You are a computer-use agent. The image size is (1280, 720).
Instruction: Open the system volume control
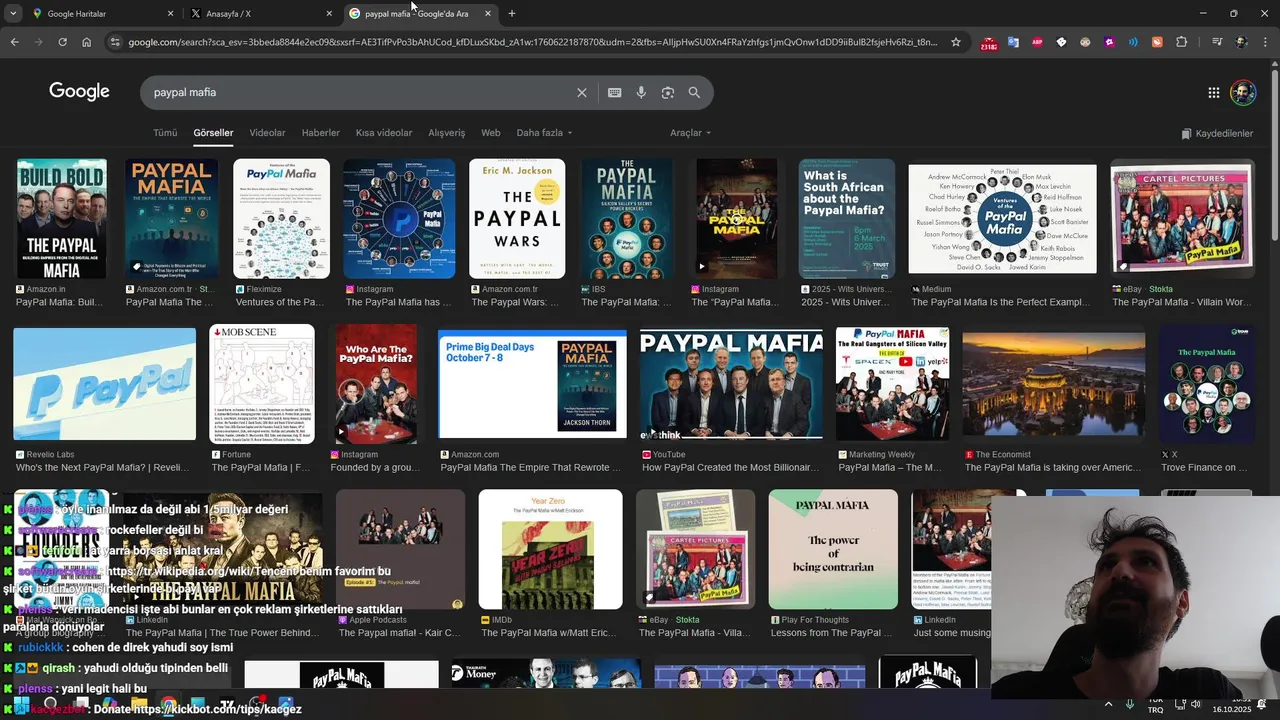1196,704
